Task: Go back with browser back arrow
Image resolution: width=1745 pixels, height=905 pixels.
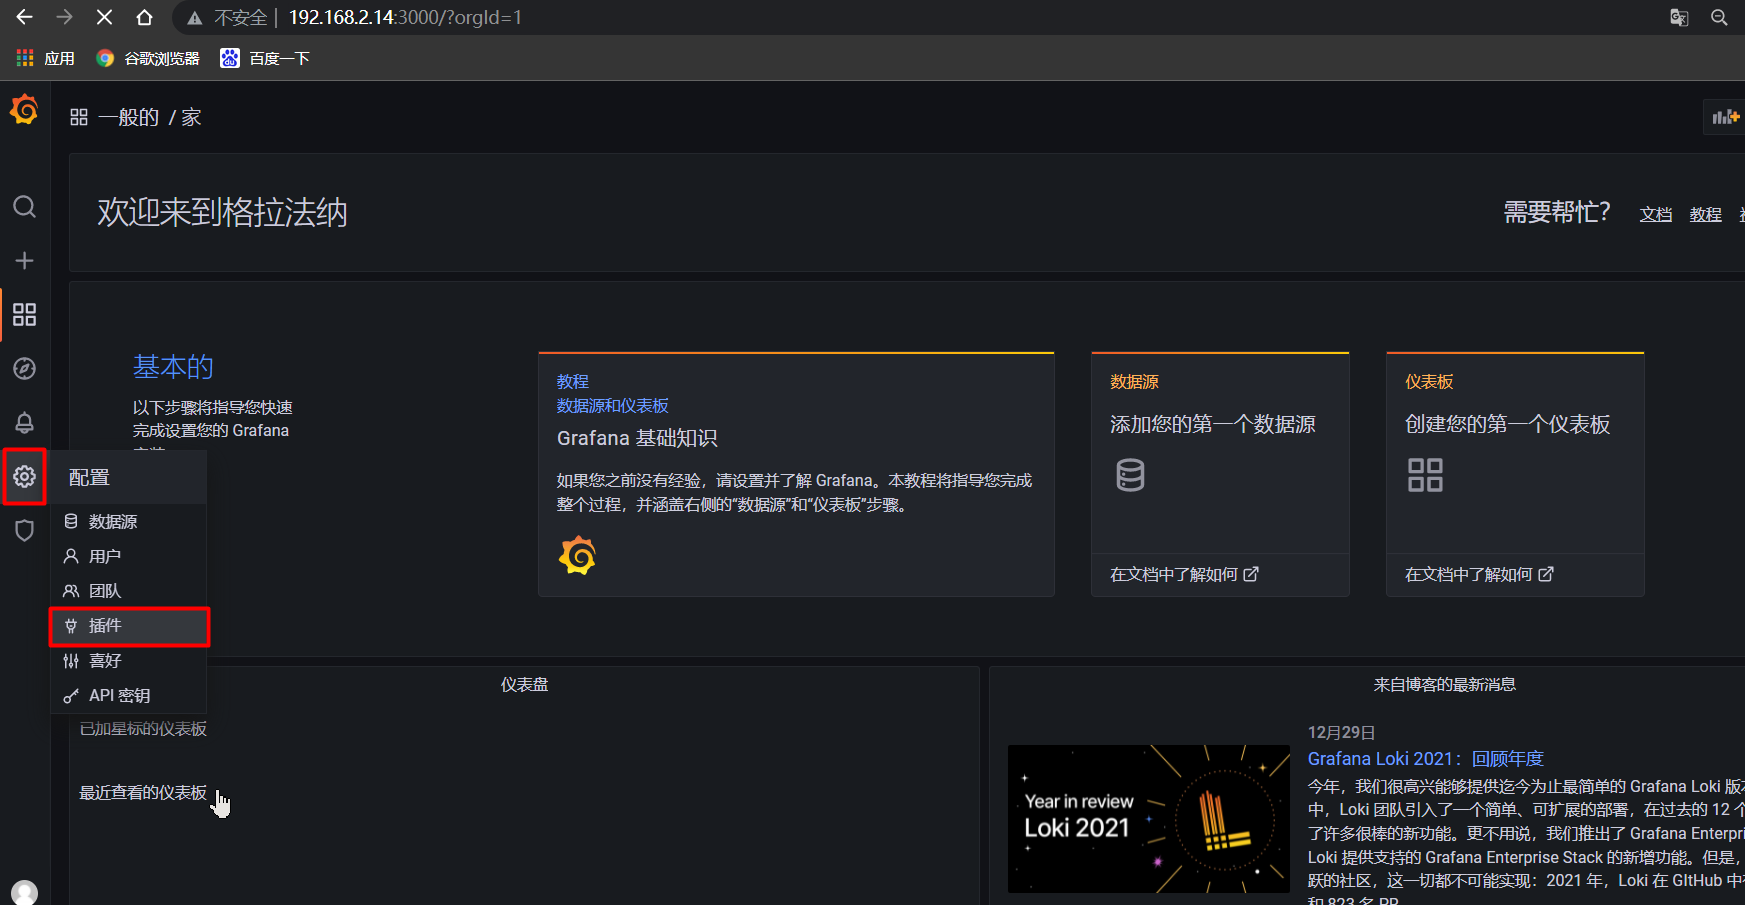Action: click(24, 17)
